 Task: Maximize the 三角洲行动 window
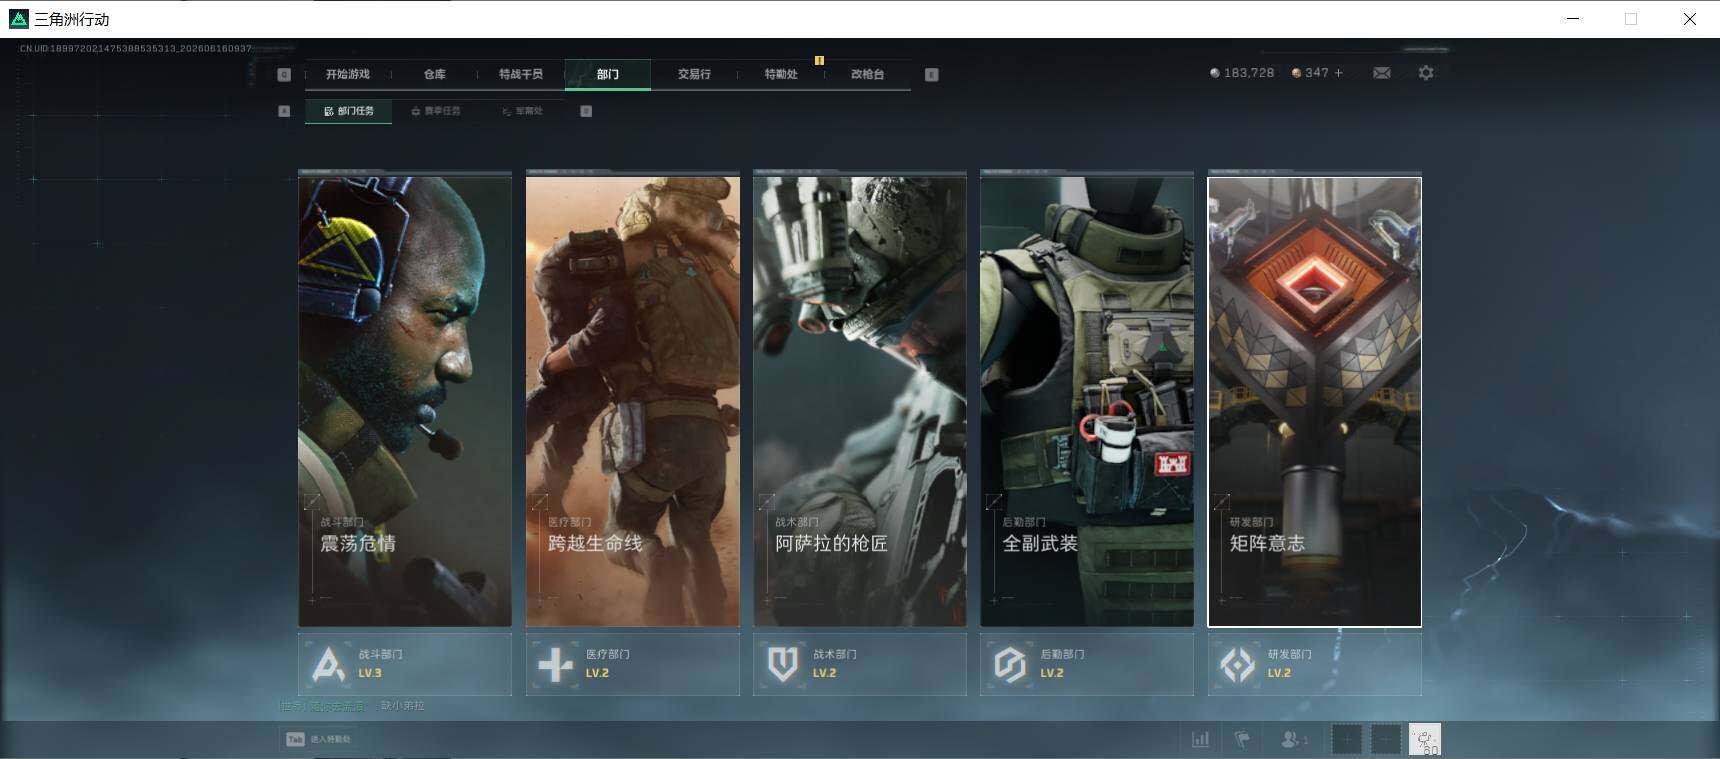(1631, 19)
